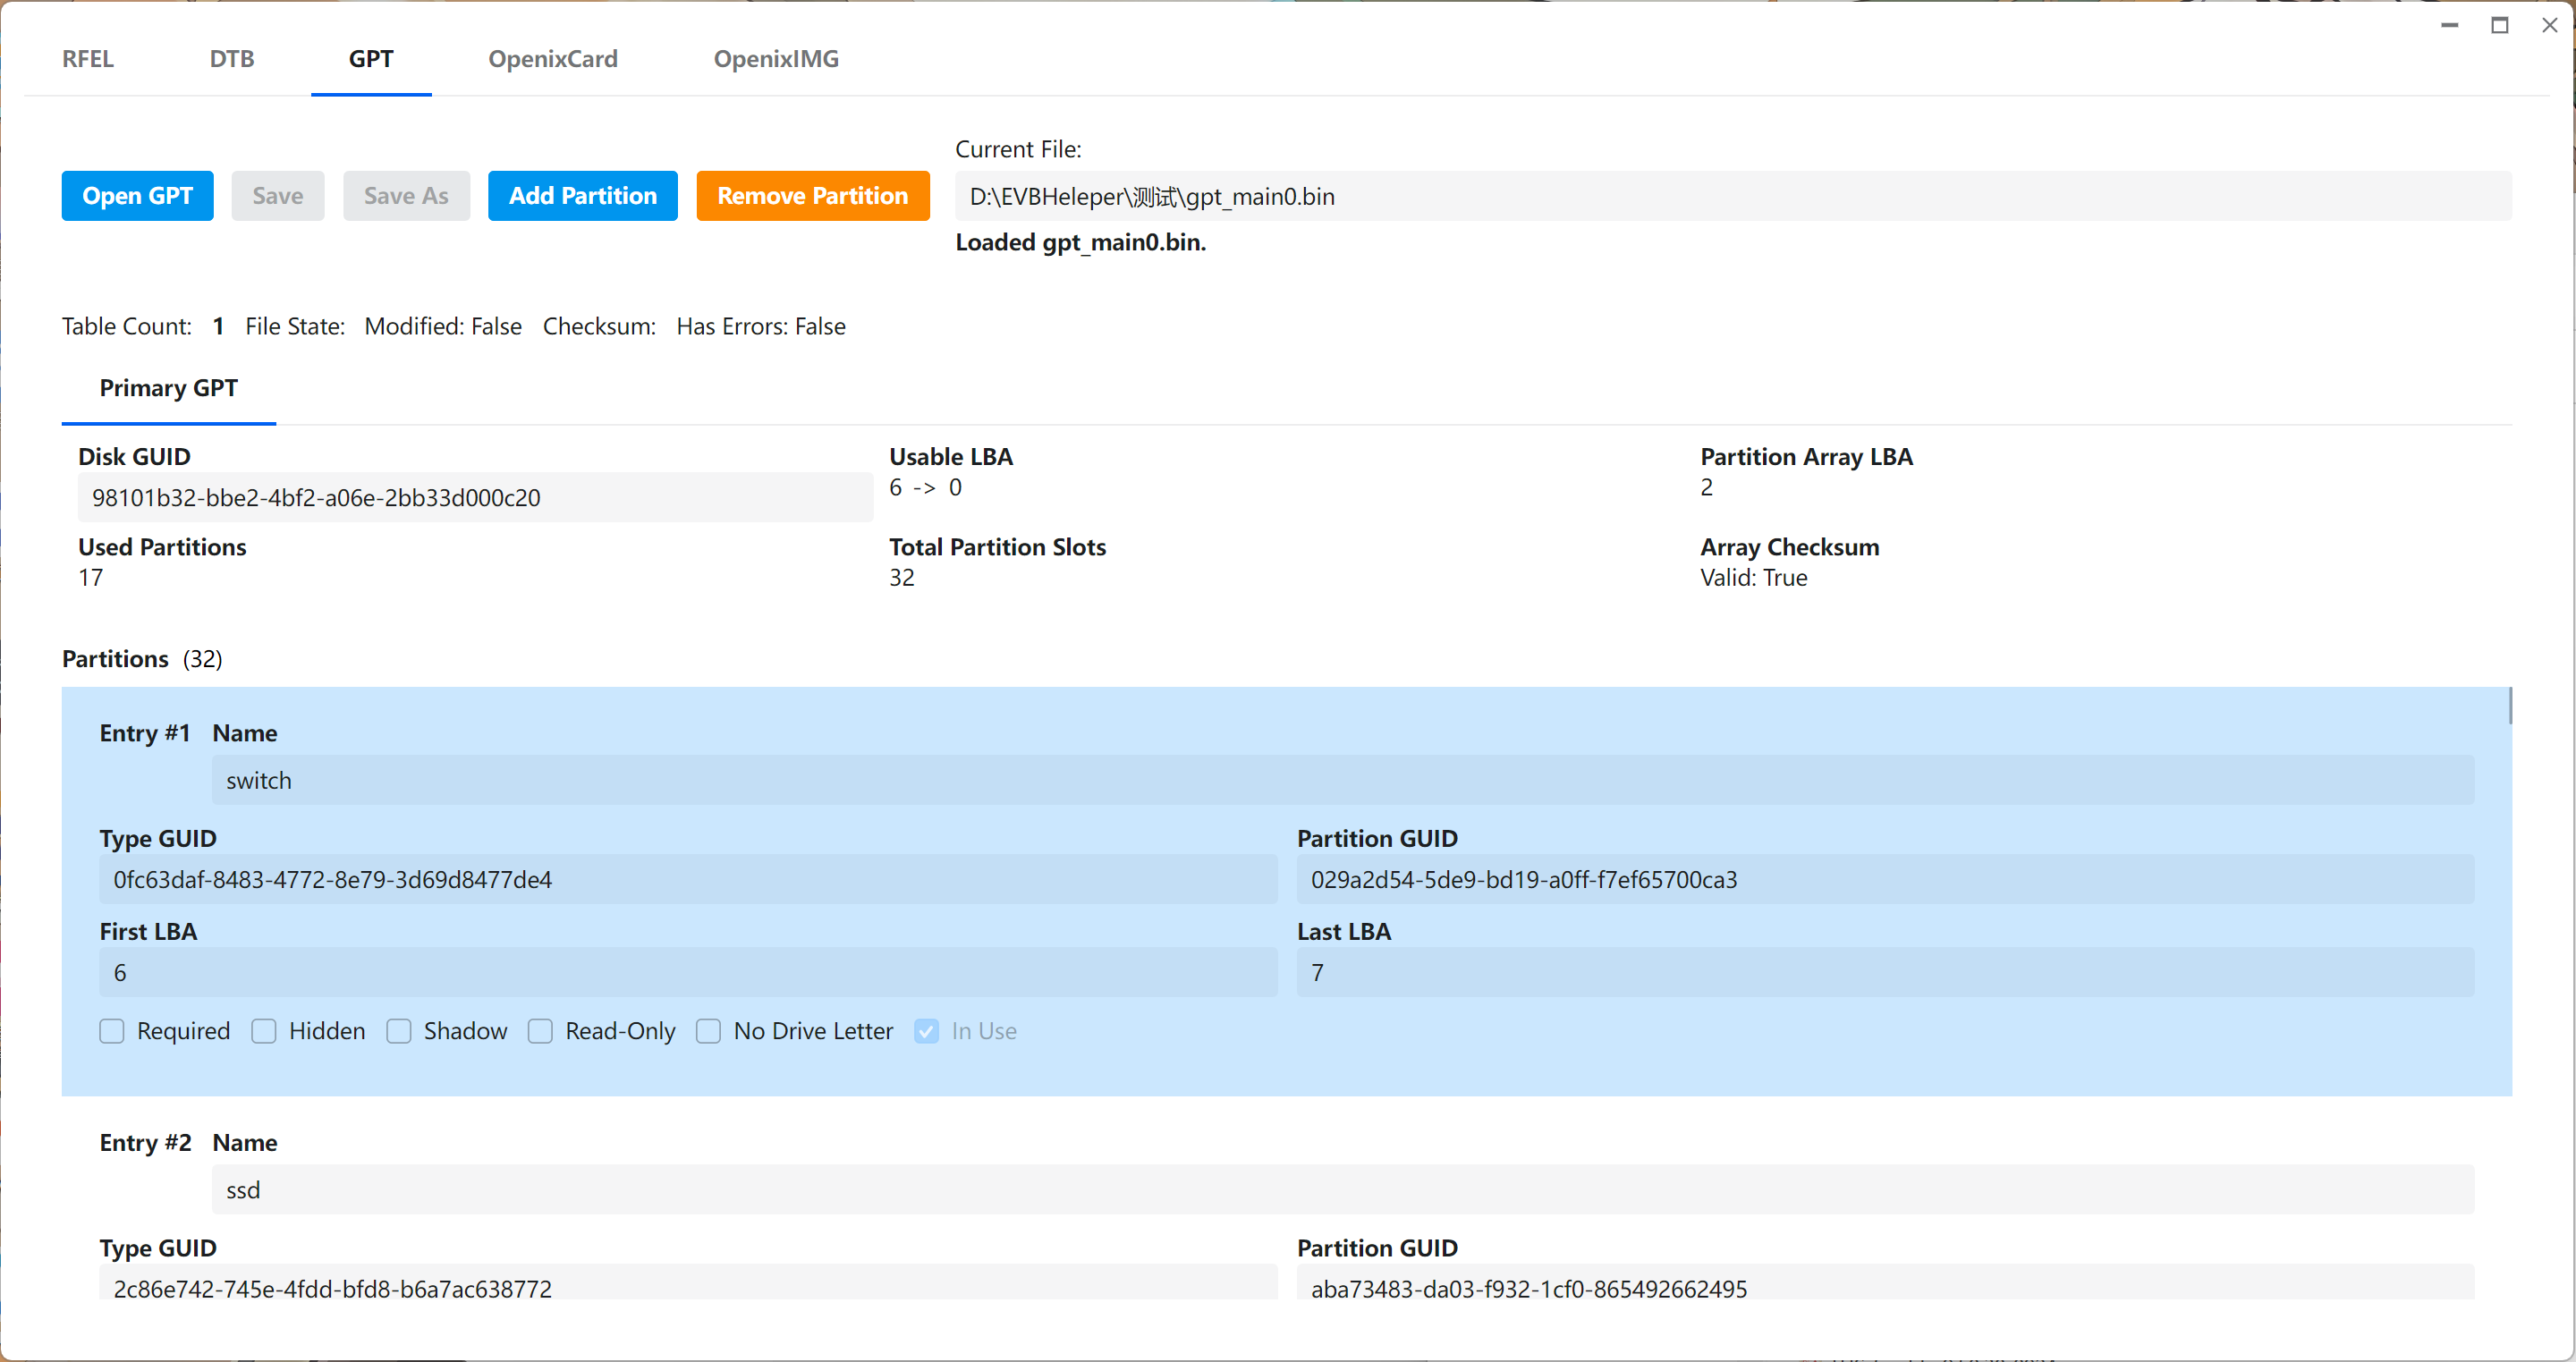Go to the OpenixCard tab
The width and height of the screenshot is (2576, 1362).
click(552, 59)
